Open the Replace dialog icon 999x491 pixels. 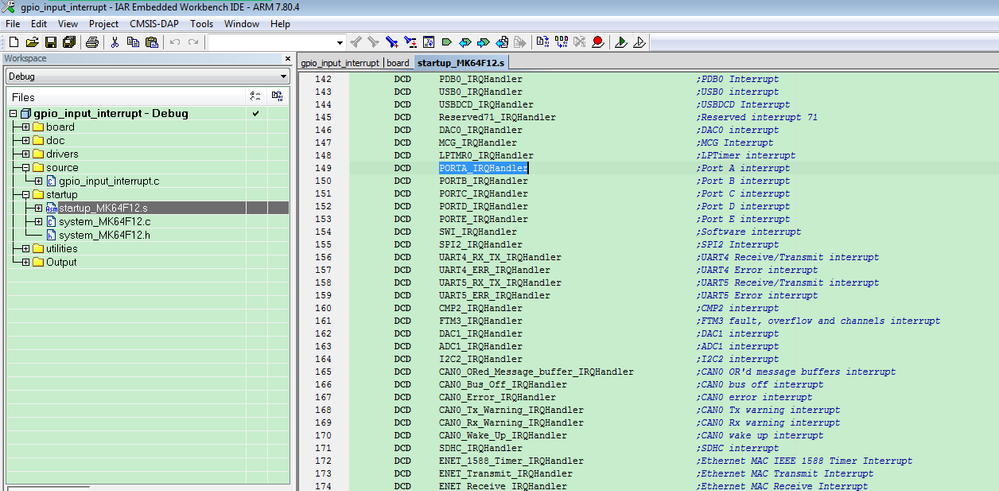(x=410, y=43)
